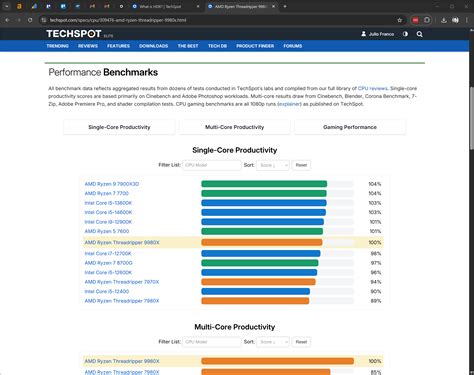Toggle dark mode contrast icon
474x375 pixels.
(405, 34)
